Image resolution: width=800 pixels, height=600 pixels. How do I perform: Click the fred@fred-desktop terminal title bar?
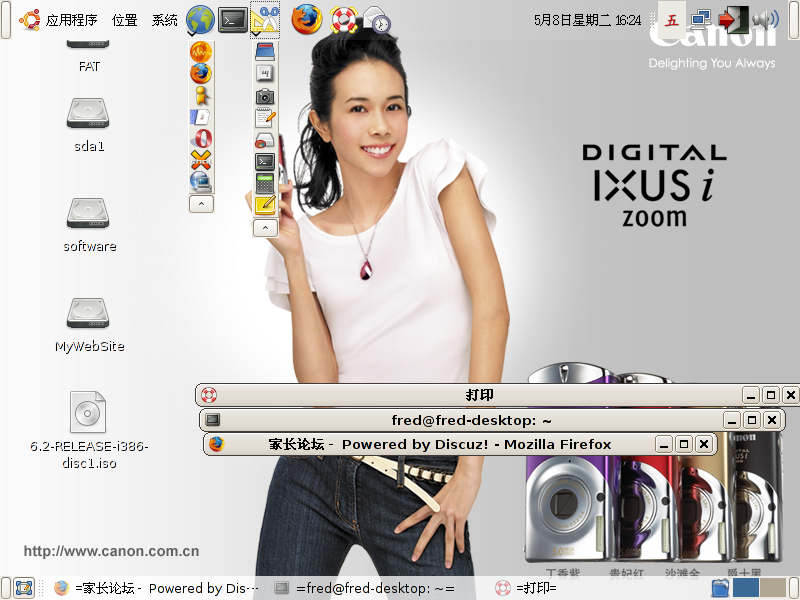point(471,420)
